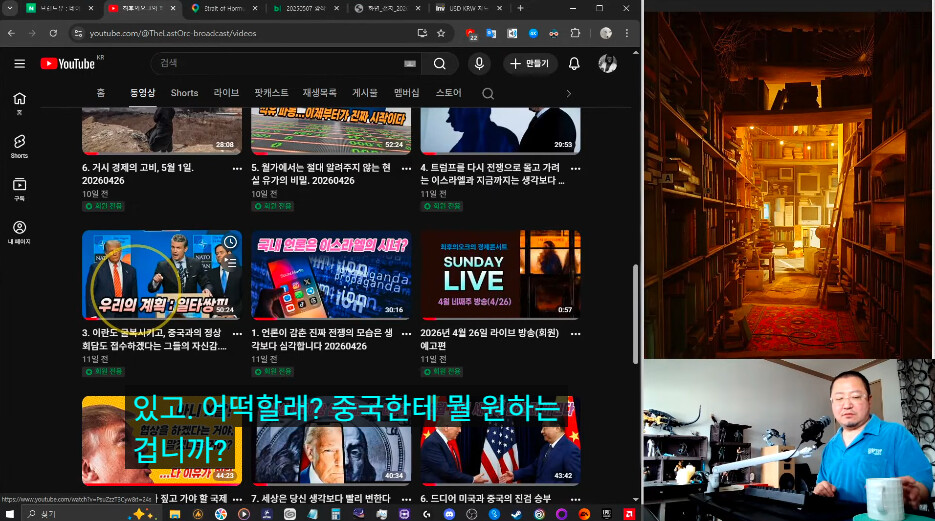935x521 pixels.
Task: Open more options for 4월 26일 라이브 방송 예고편
Action: pos(575,334)
